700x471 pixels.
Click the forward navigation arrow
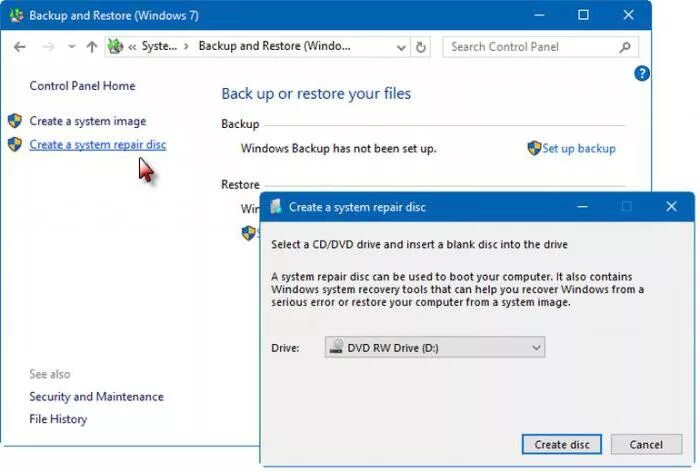48,47
